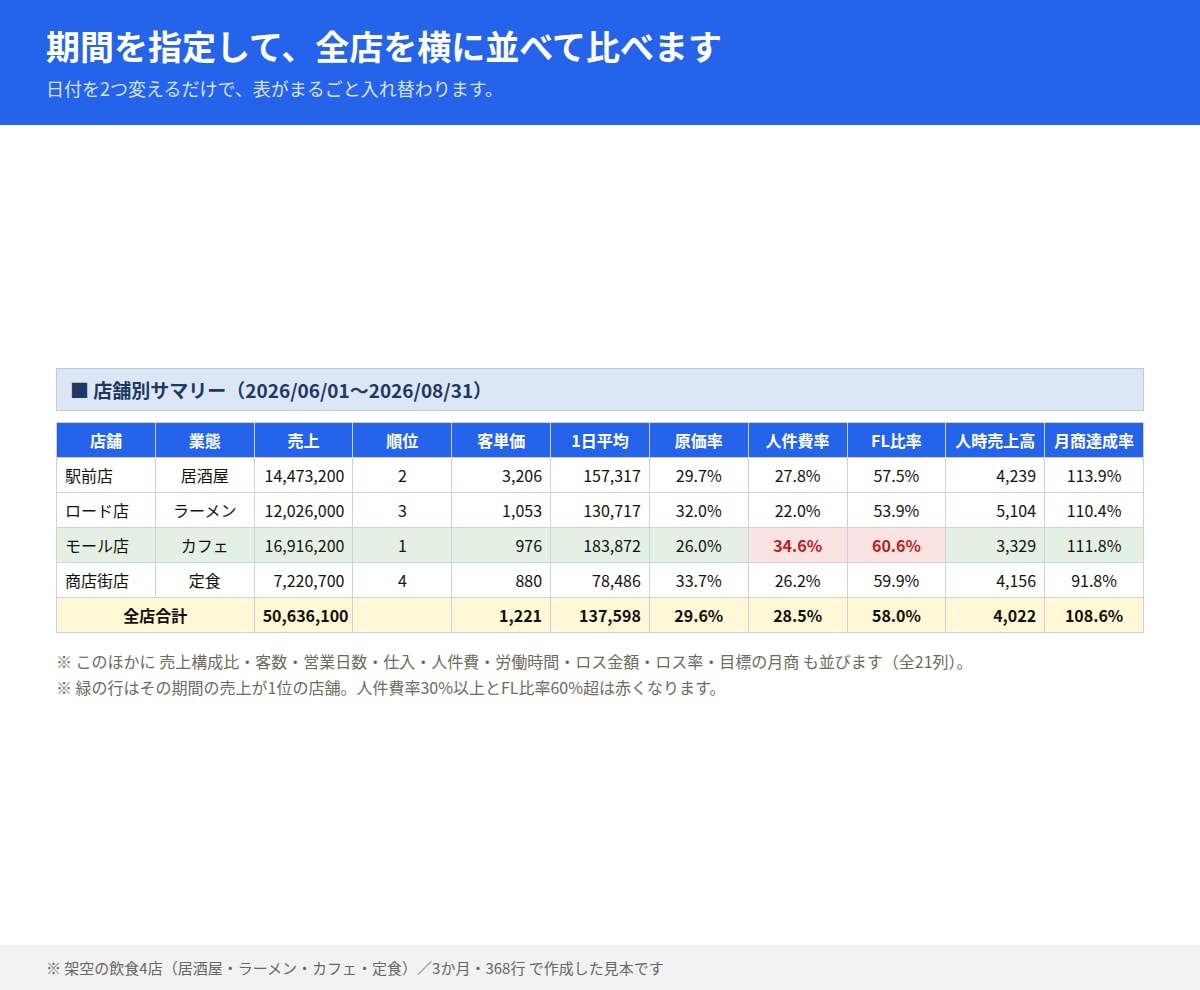This screenshot has height=990, width=1200.
Task: Click the 客単価 column header
Action: (501, 441)
